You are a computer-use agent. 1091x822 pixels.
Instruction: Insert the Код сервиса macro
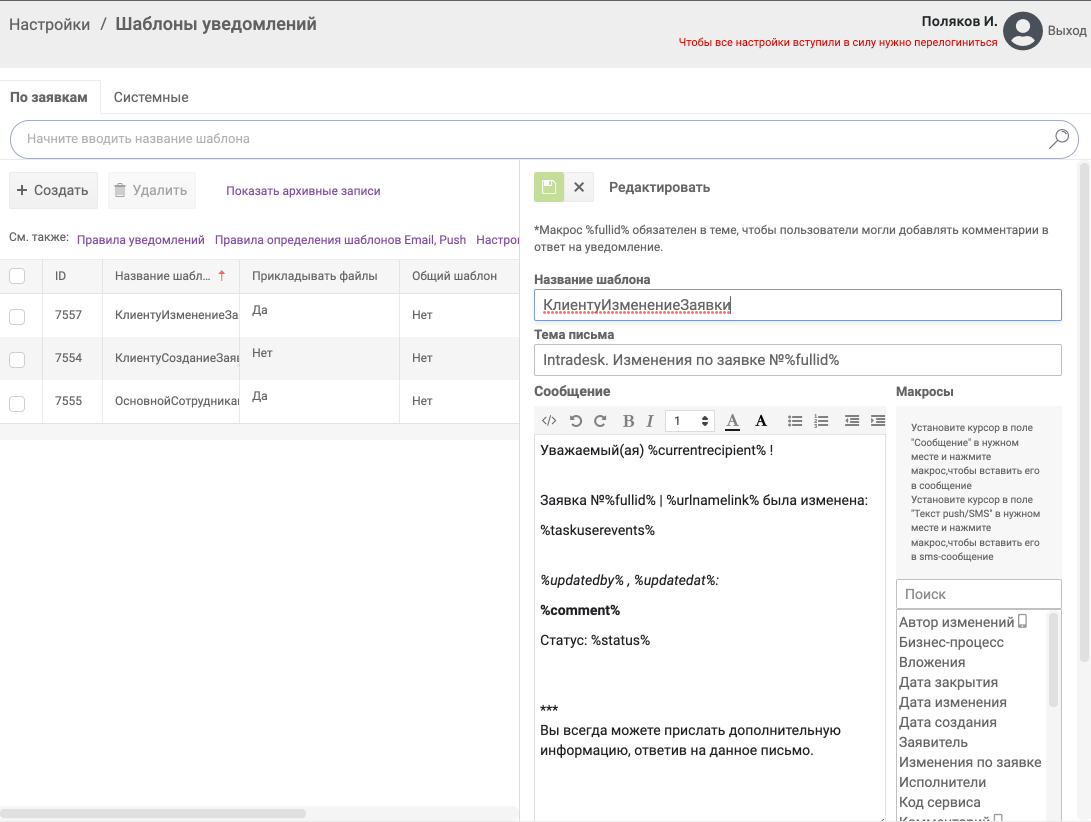[x=939, y=803]
